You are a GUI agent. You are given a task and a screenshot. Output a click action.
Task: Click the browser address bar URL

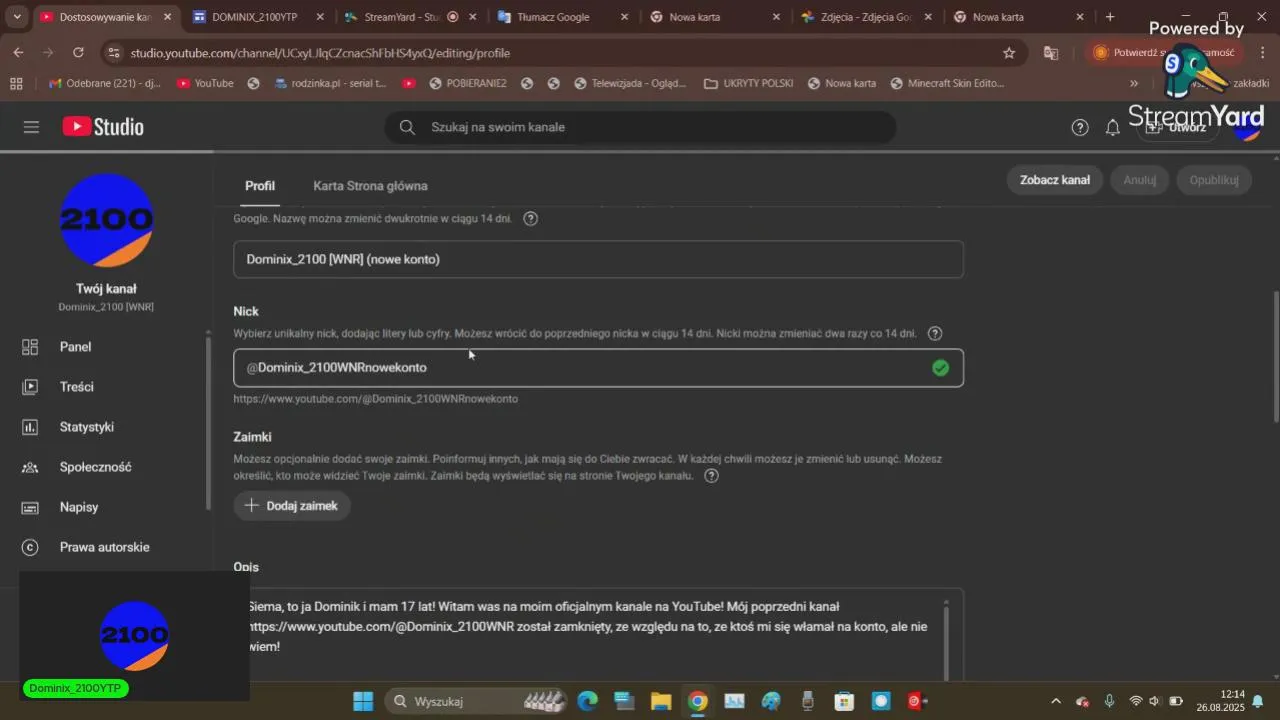(320, 53)
